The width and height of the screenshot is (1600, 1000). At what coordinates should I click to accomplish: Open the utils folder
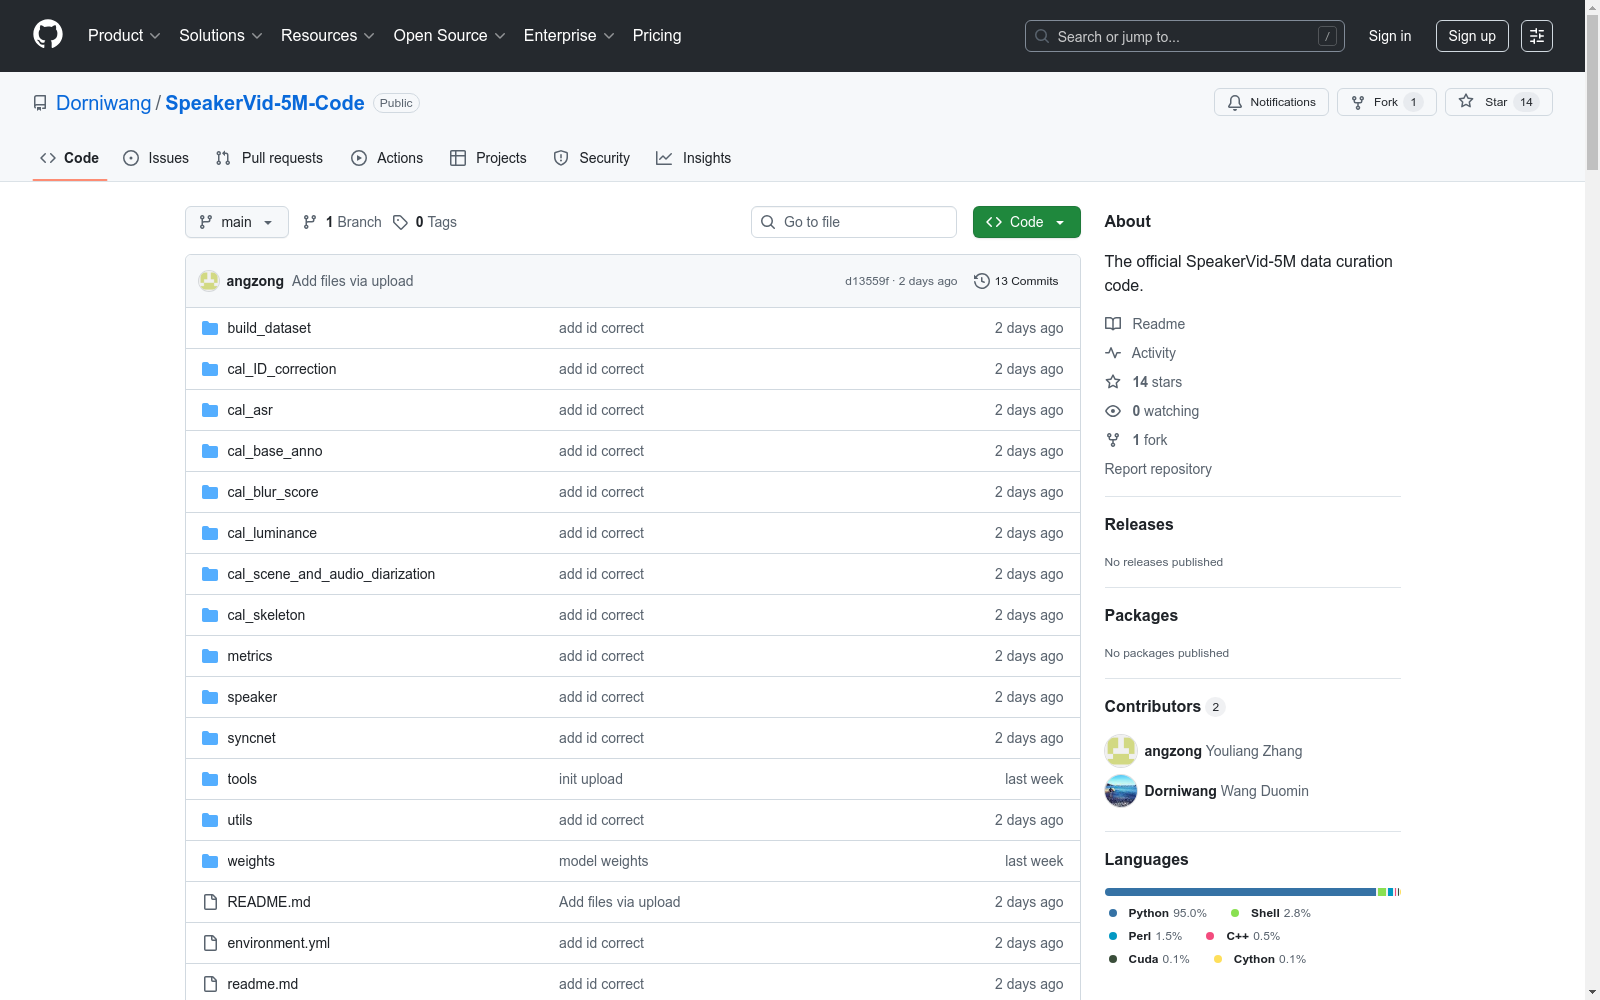(x=240, y=820)
